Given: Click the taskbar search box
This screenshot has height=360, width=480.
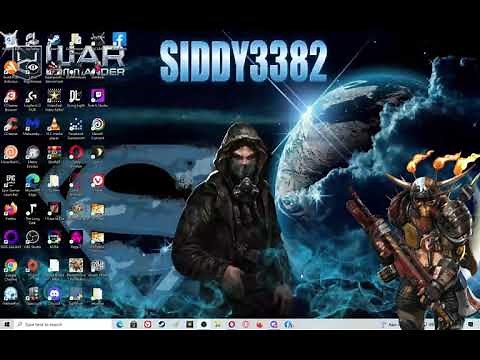Looking at the screenshot, I should point(62,324).
